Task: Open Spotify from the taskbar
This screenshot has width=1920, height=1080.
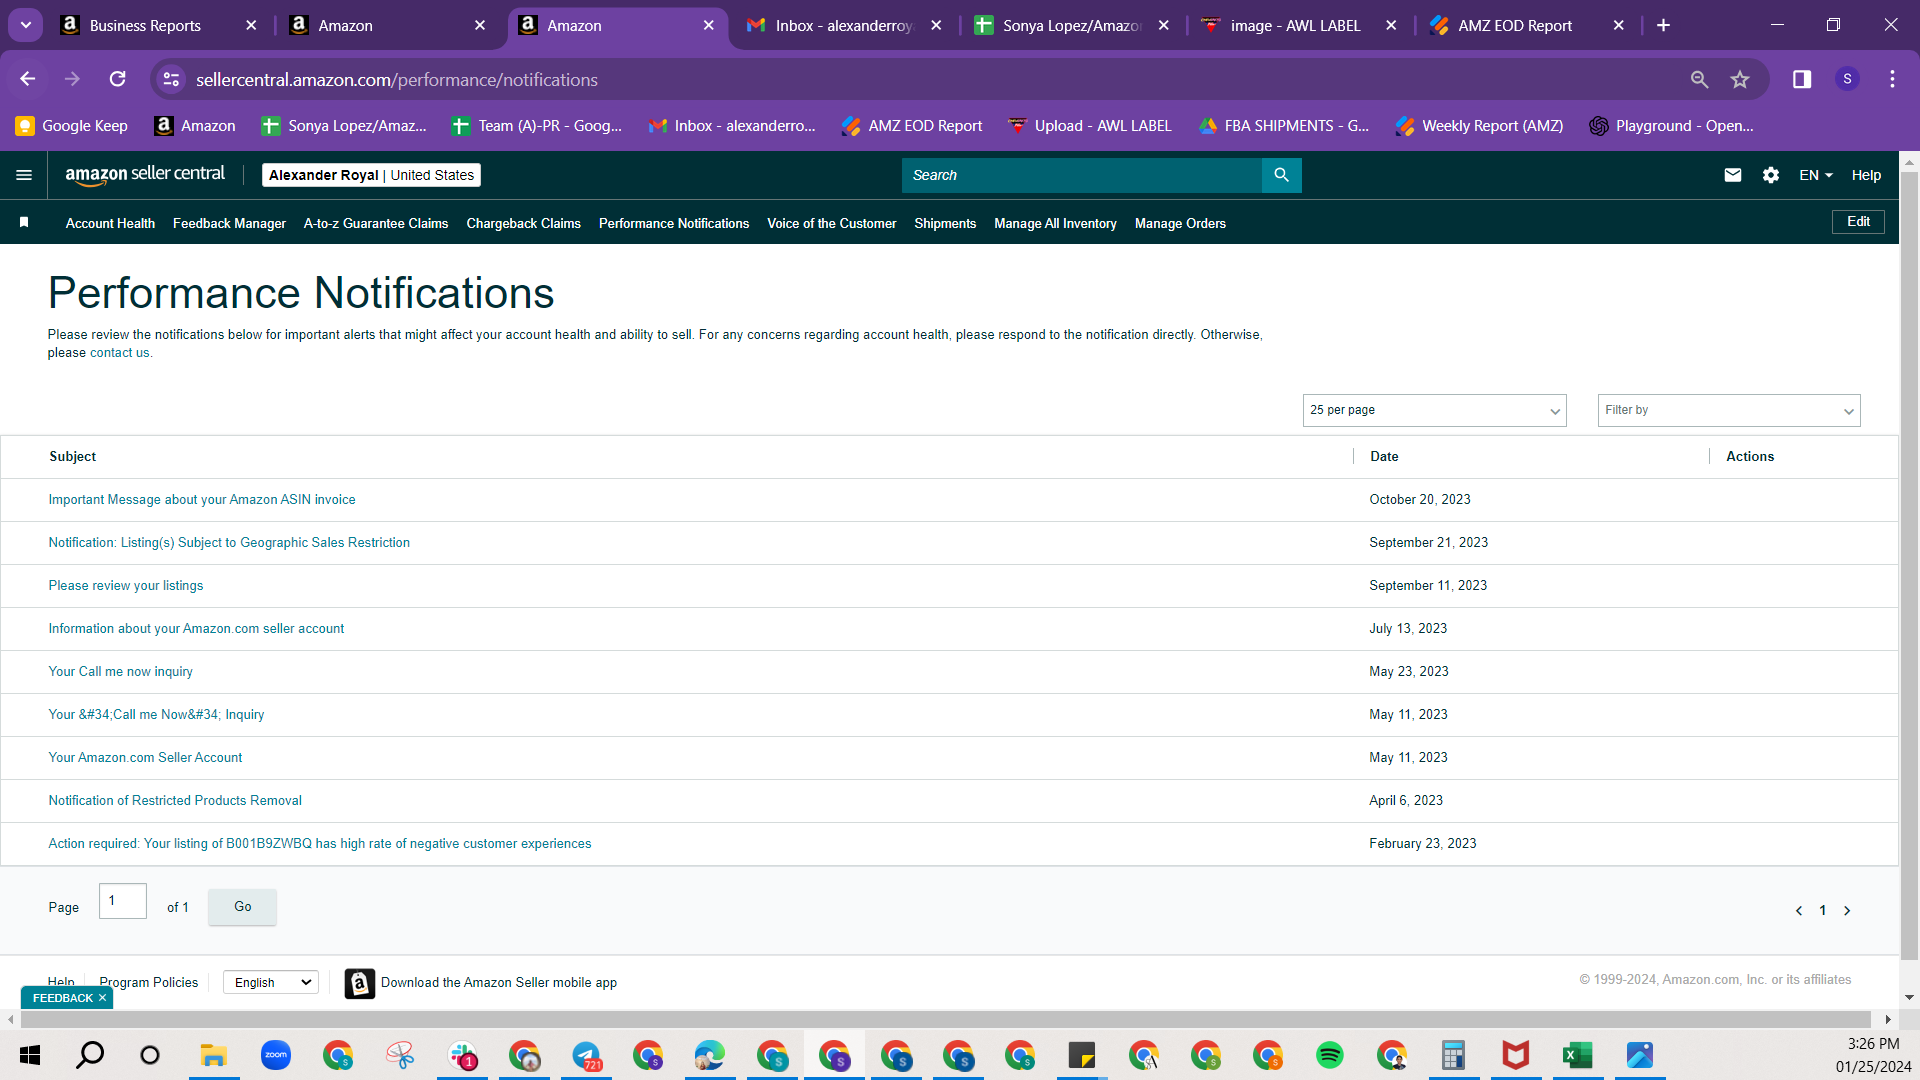Action: click(1329, 1055)
